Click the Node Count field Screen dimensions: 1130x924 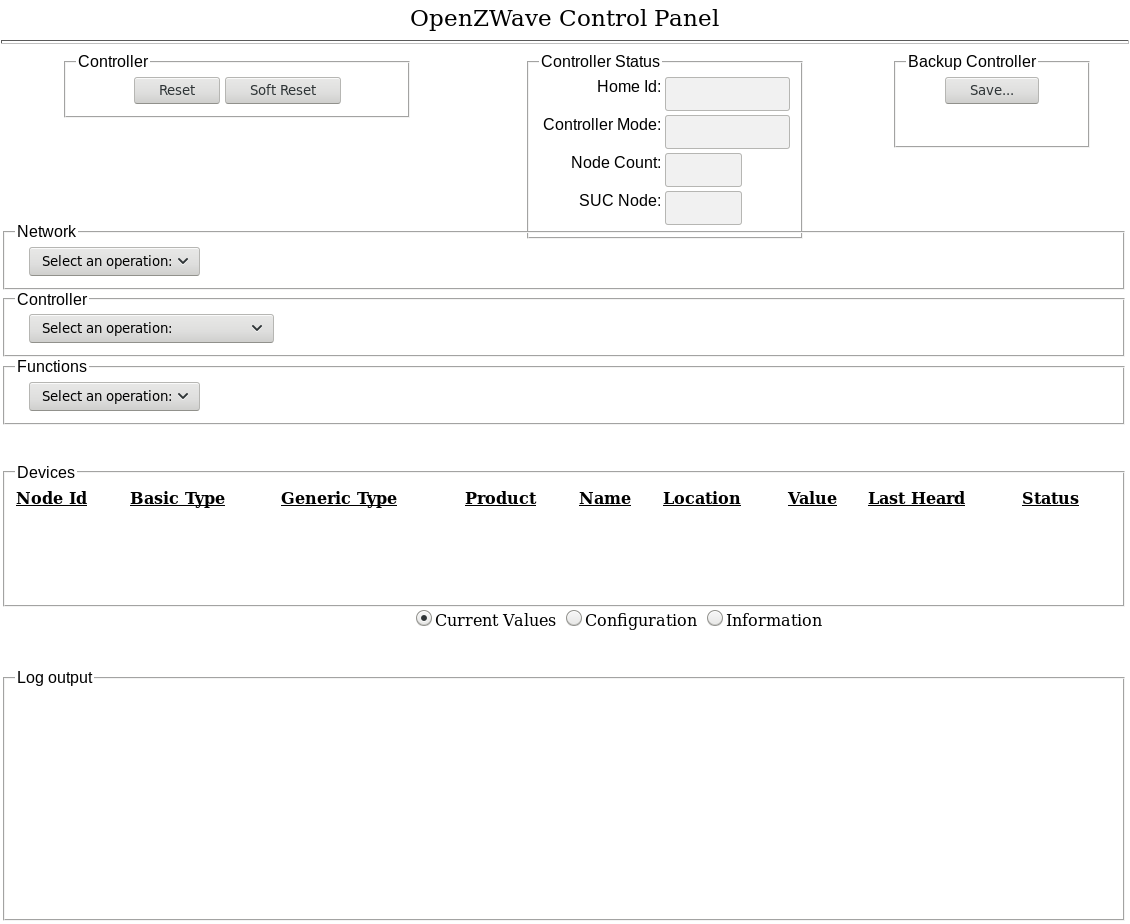pos(703,170)
